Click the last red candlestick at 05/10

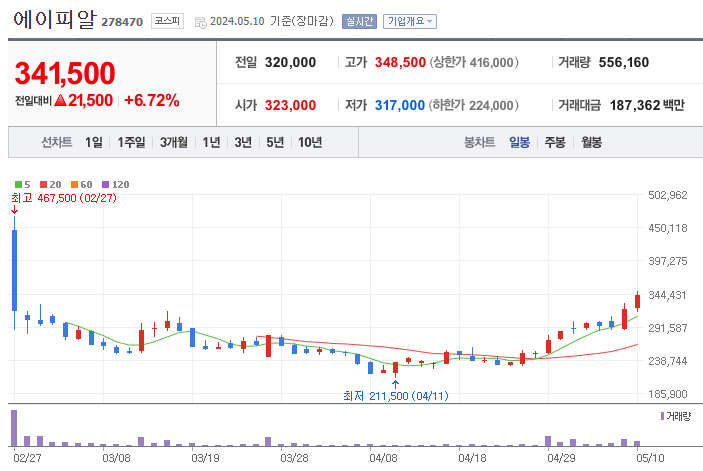[x=637, y=301]
